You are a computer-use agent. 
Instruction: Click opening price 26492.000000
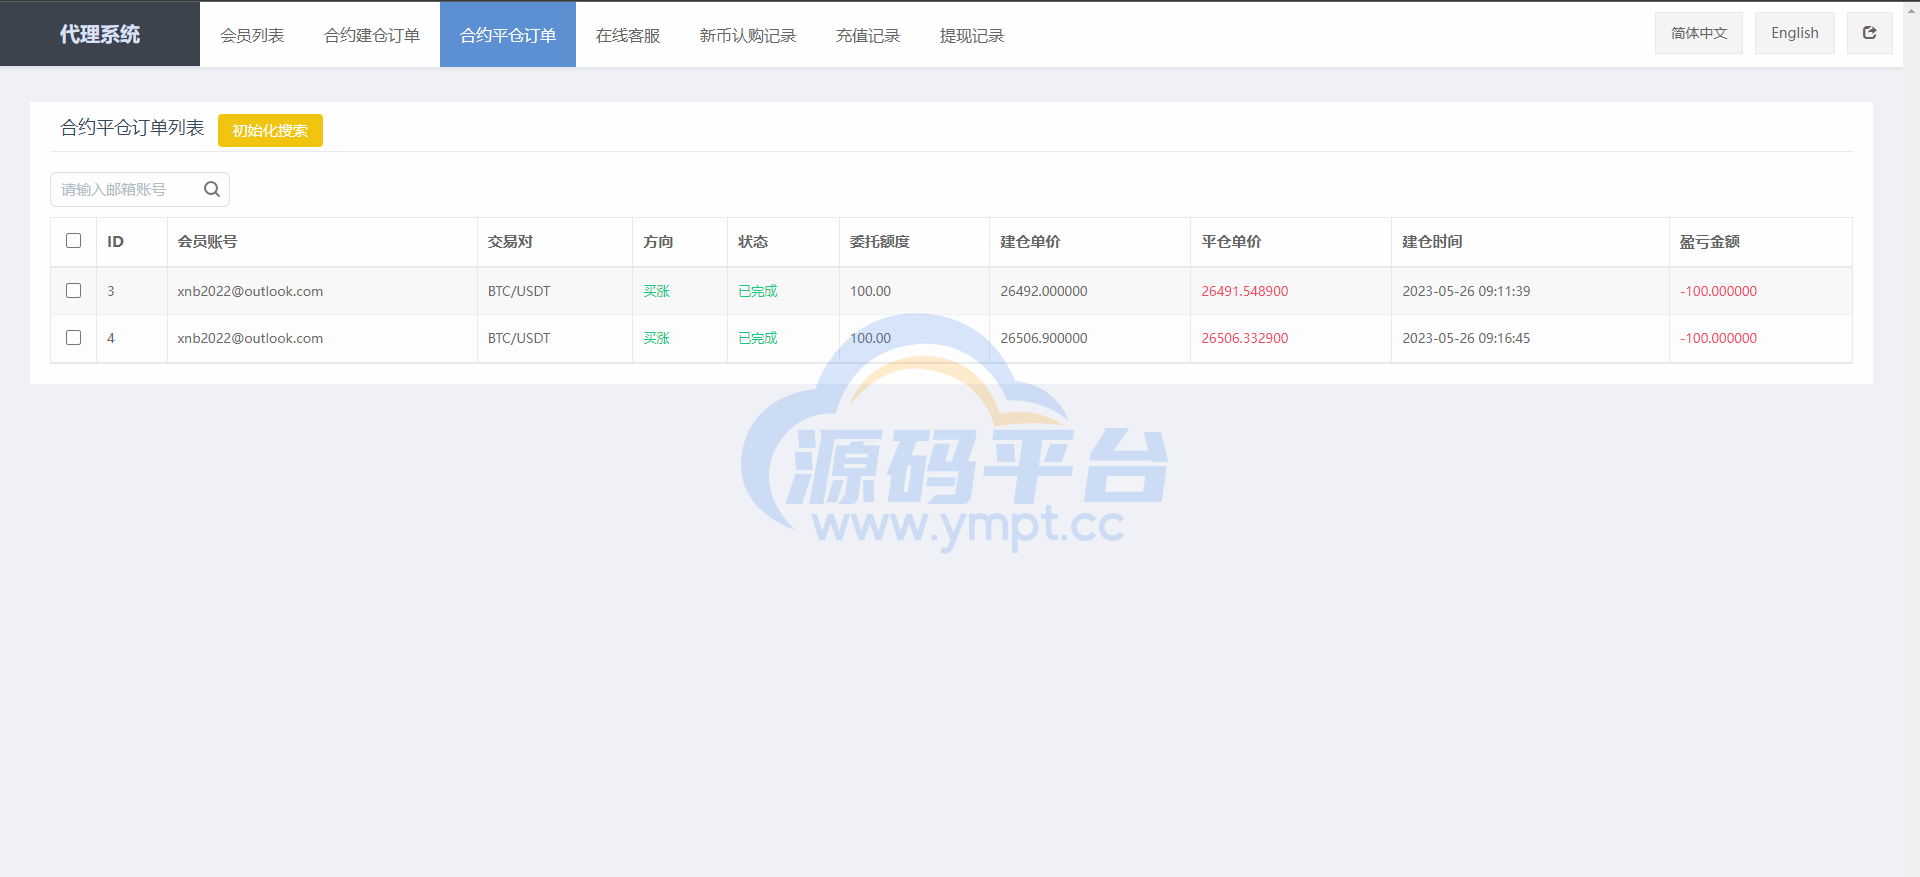pos(1044,291)
